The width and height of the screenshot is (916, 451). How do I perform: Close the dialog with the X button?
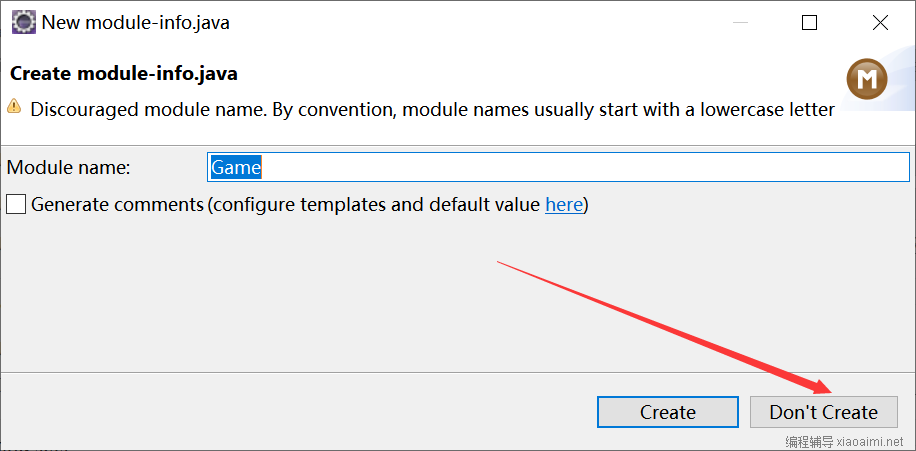click(880, 23)
